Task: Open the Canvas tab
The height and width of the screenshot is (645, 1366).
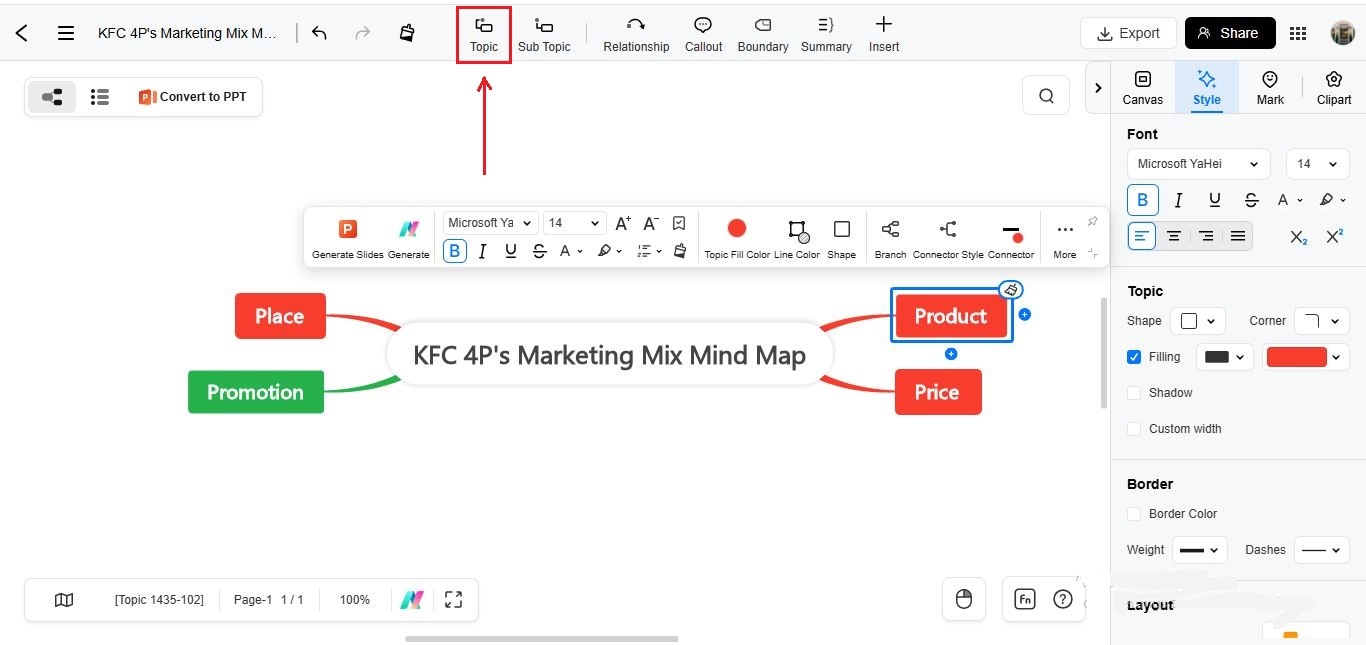Action: 1142,88
